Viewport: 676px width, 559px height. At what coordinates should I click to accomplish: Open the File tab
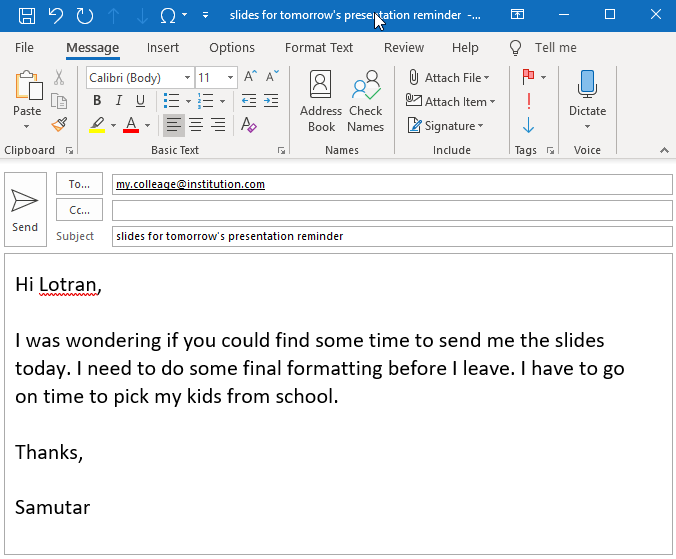tap(24, 47)
